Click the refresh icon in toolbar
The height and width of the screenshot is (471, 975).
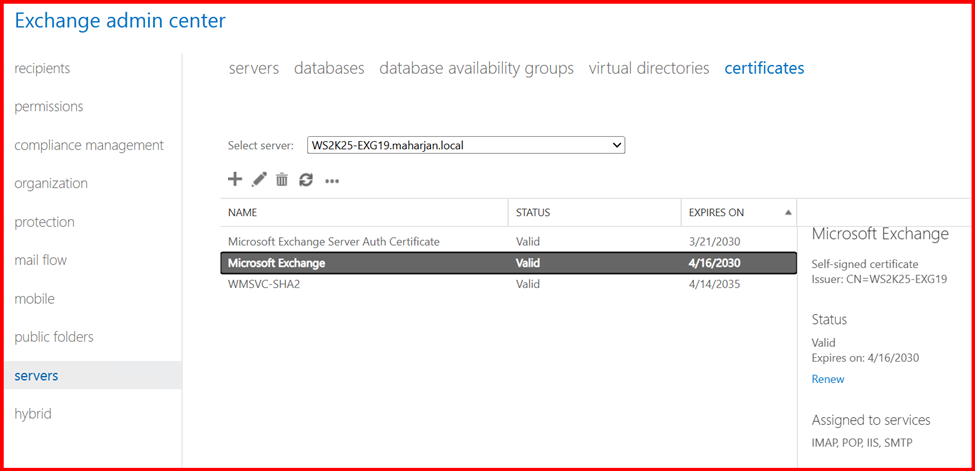[306, 180]
